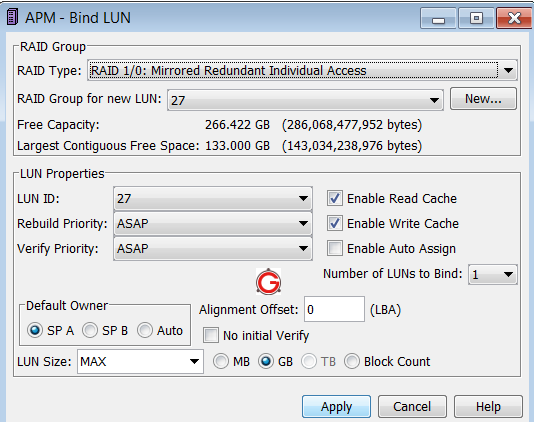Choose Block Count size unit
The height and width of the screenshot is (422, 534).
pos(352,361)
